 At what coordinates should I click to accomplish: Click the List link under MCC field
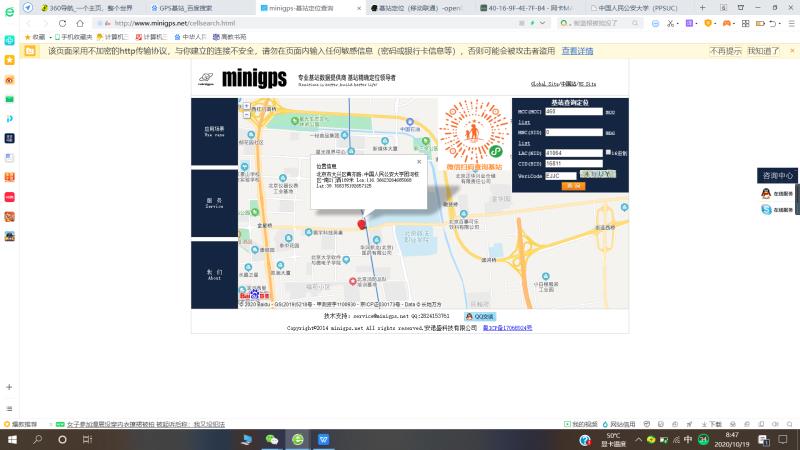(x=524, y=122)
